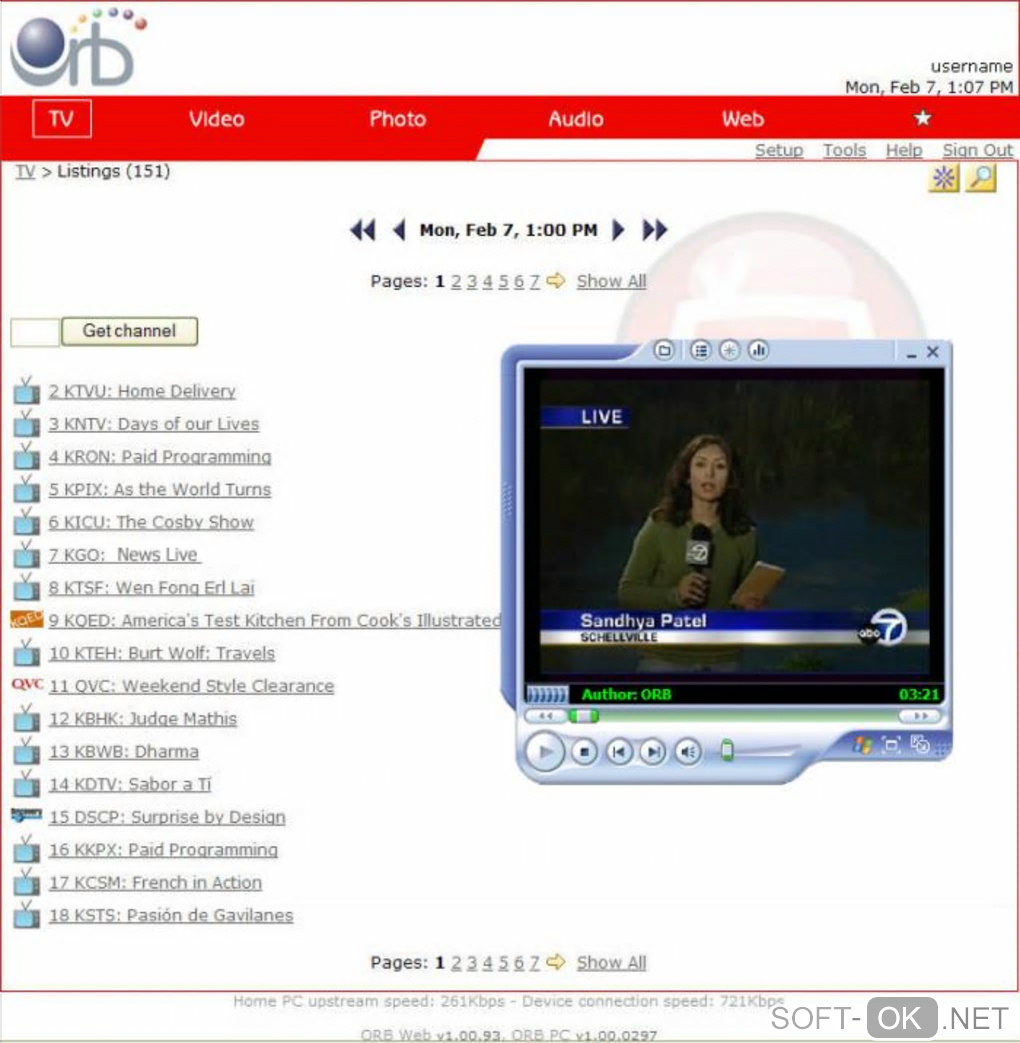This screenshot has width=1020, height=1043.
Task: Click fast-forward button on seek bar
Action: point(920,716)
